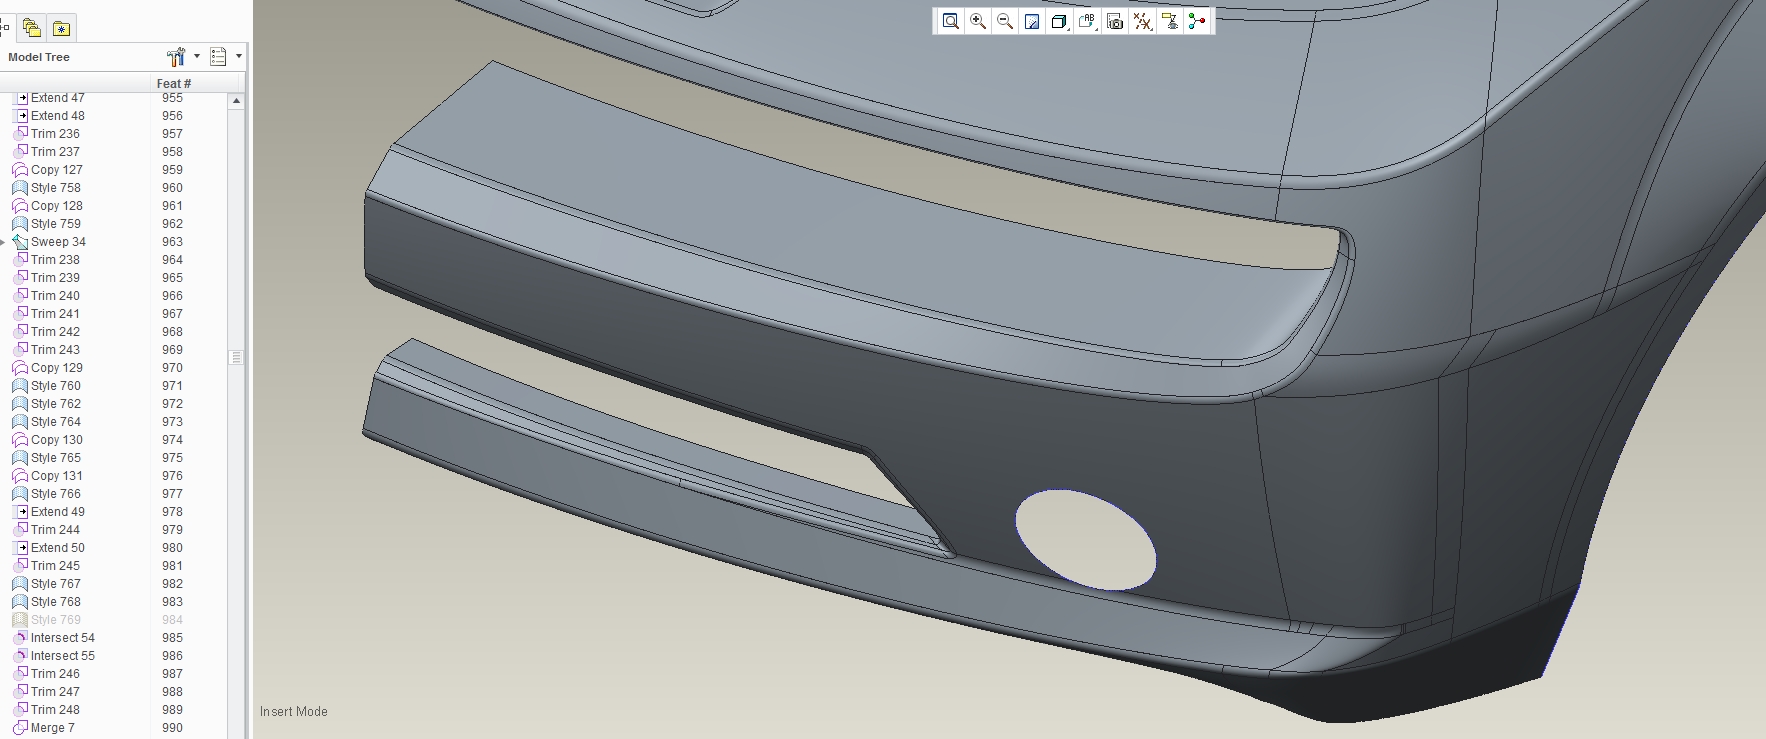Select the Style 762 feature
The image size is (1766, 739).
56,404
